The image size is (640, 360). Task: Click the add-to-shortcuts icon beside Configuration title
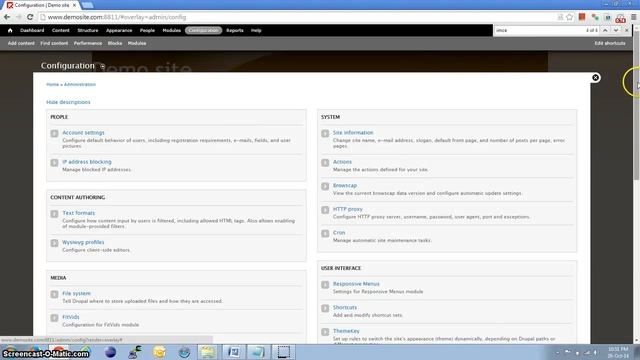(x=102, y=66)
